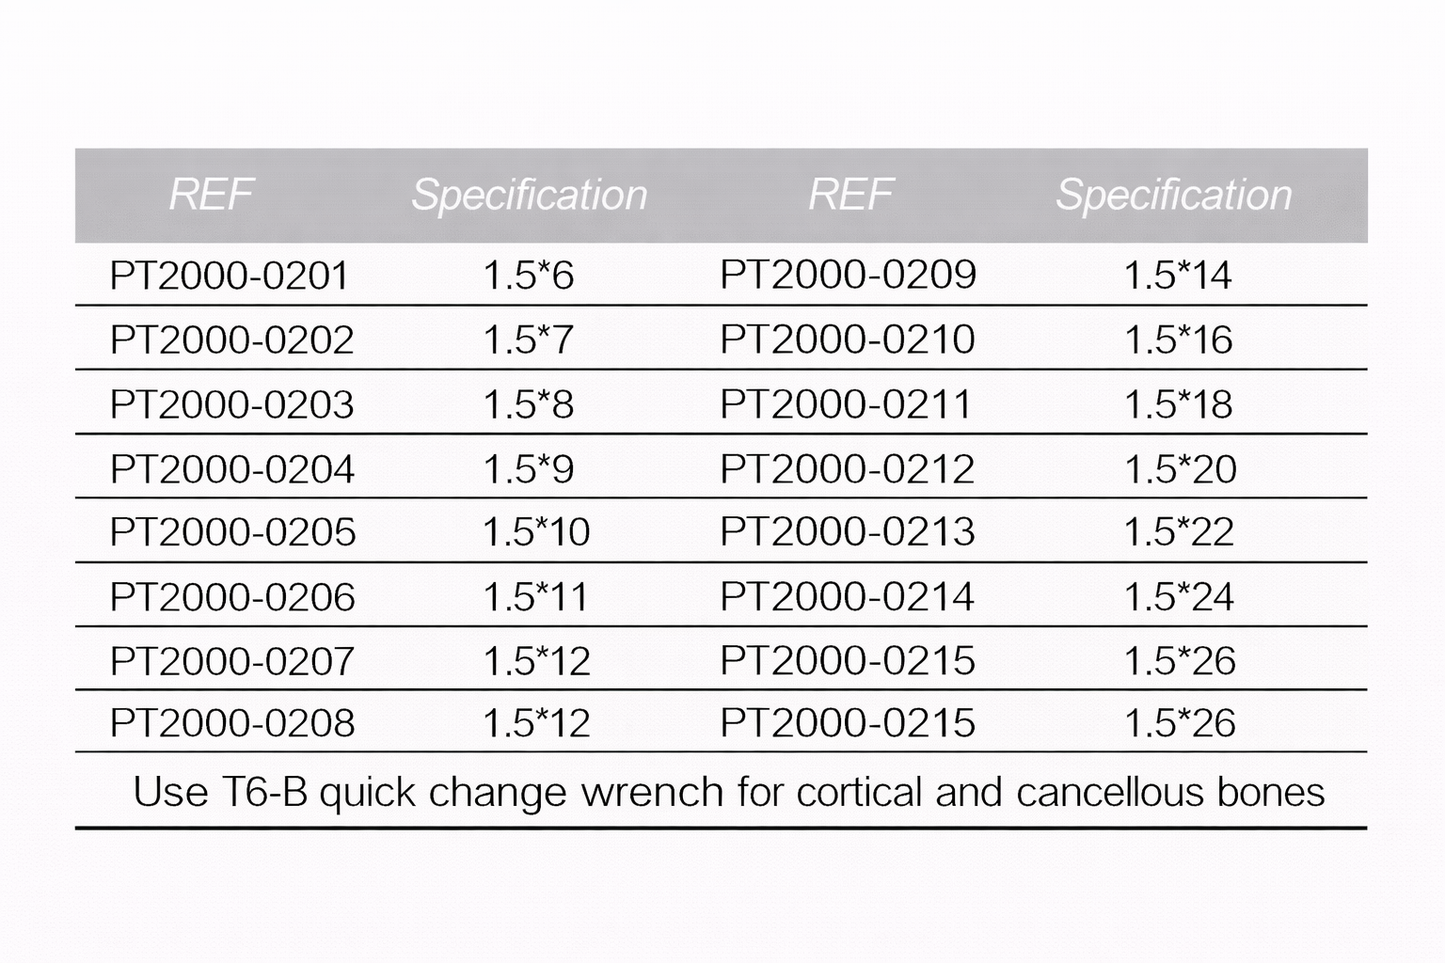Select the PT2000-0202 reference code
Image resolution: width=1445 pixels, height=963 pixels.
(x=231, y=340)
